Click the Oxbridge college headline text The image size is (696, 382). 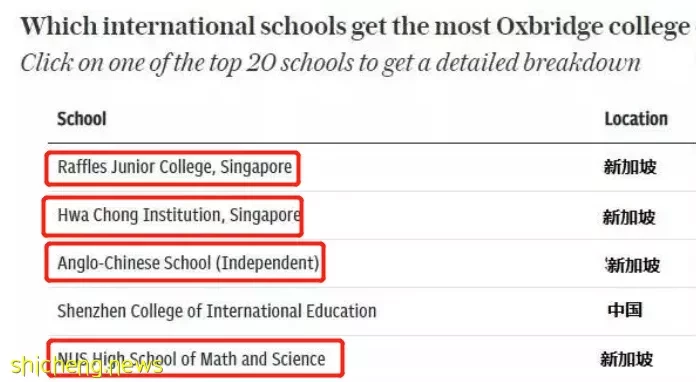[x=355, y=26]
